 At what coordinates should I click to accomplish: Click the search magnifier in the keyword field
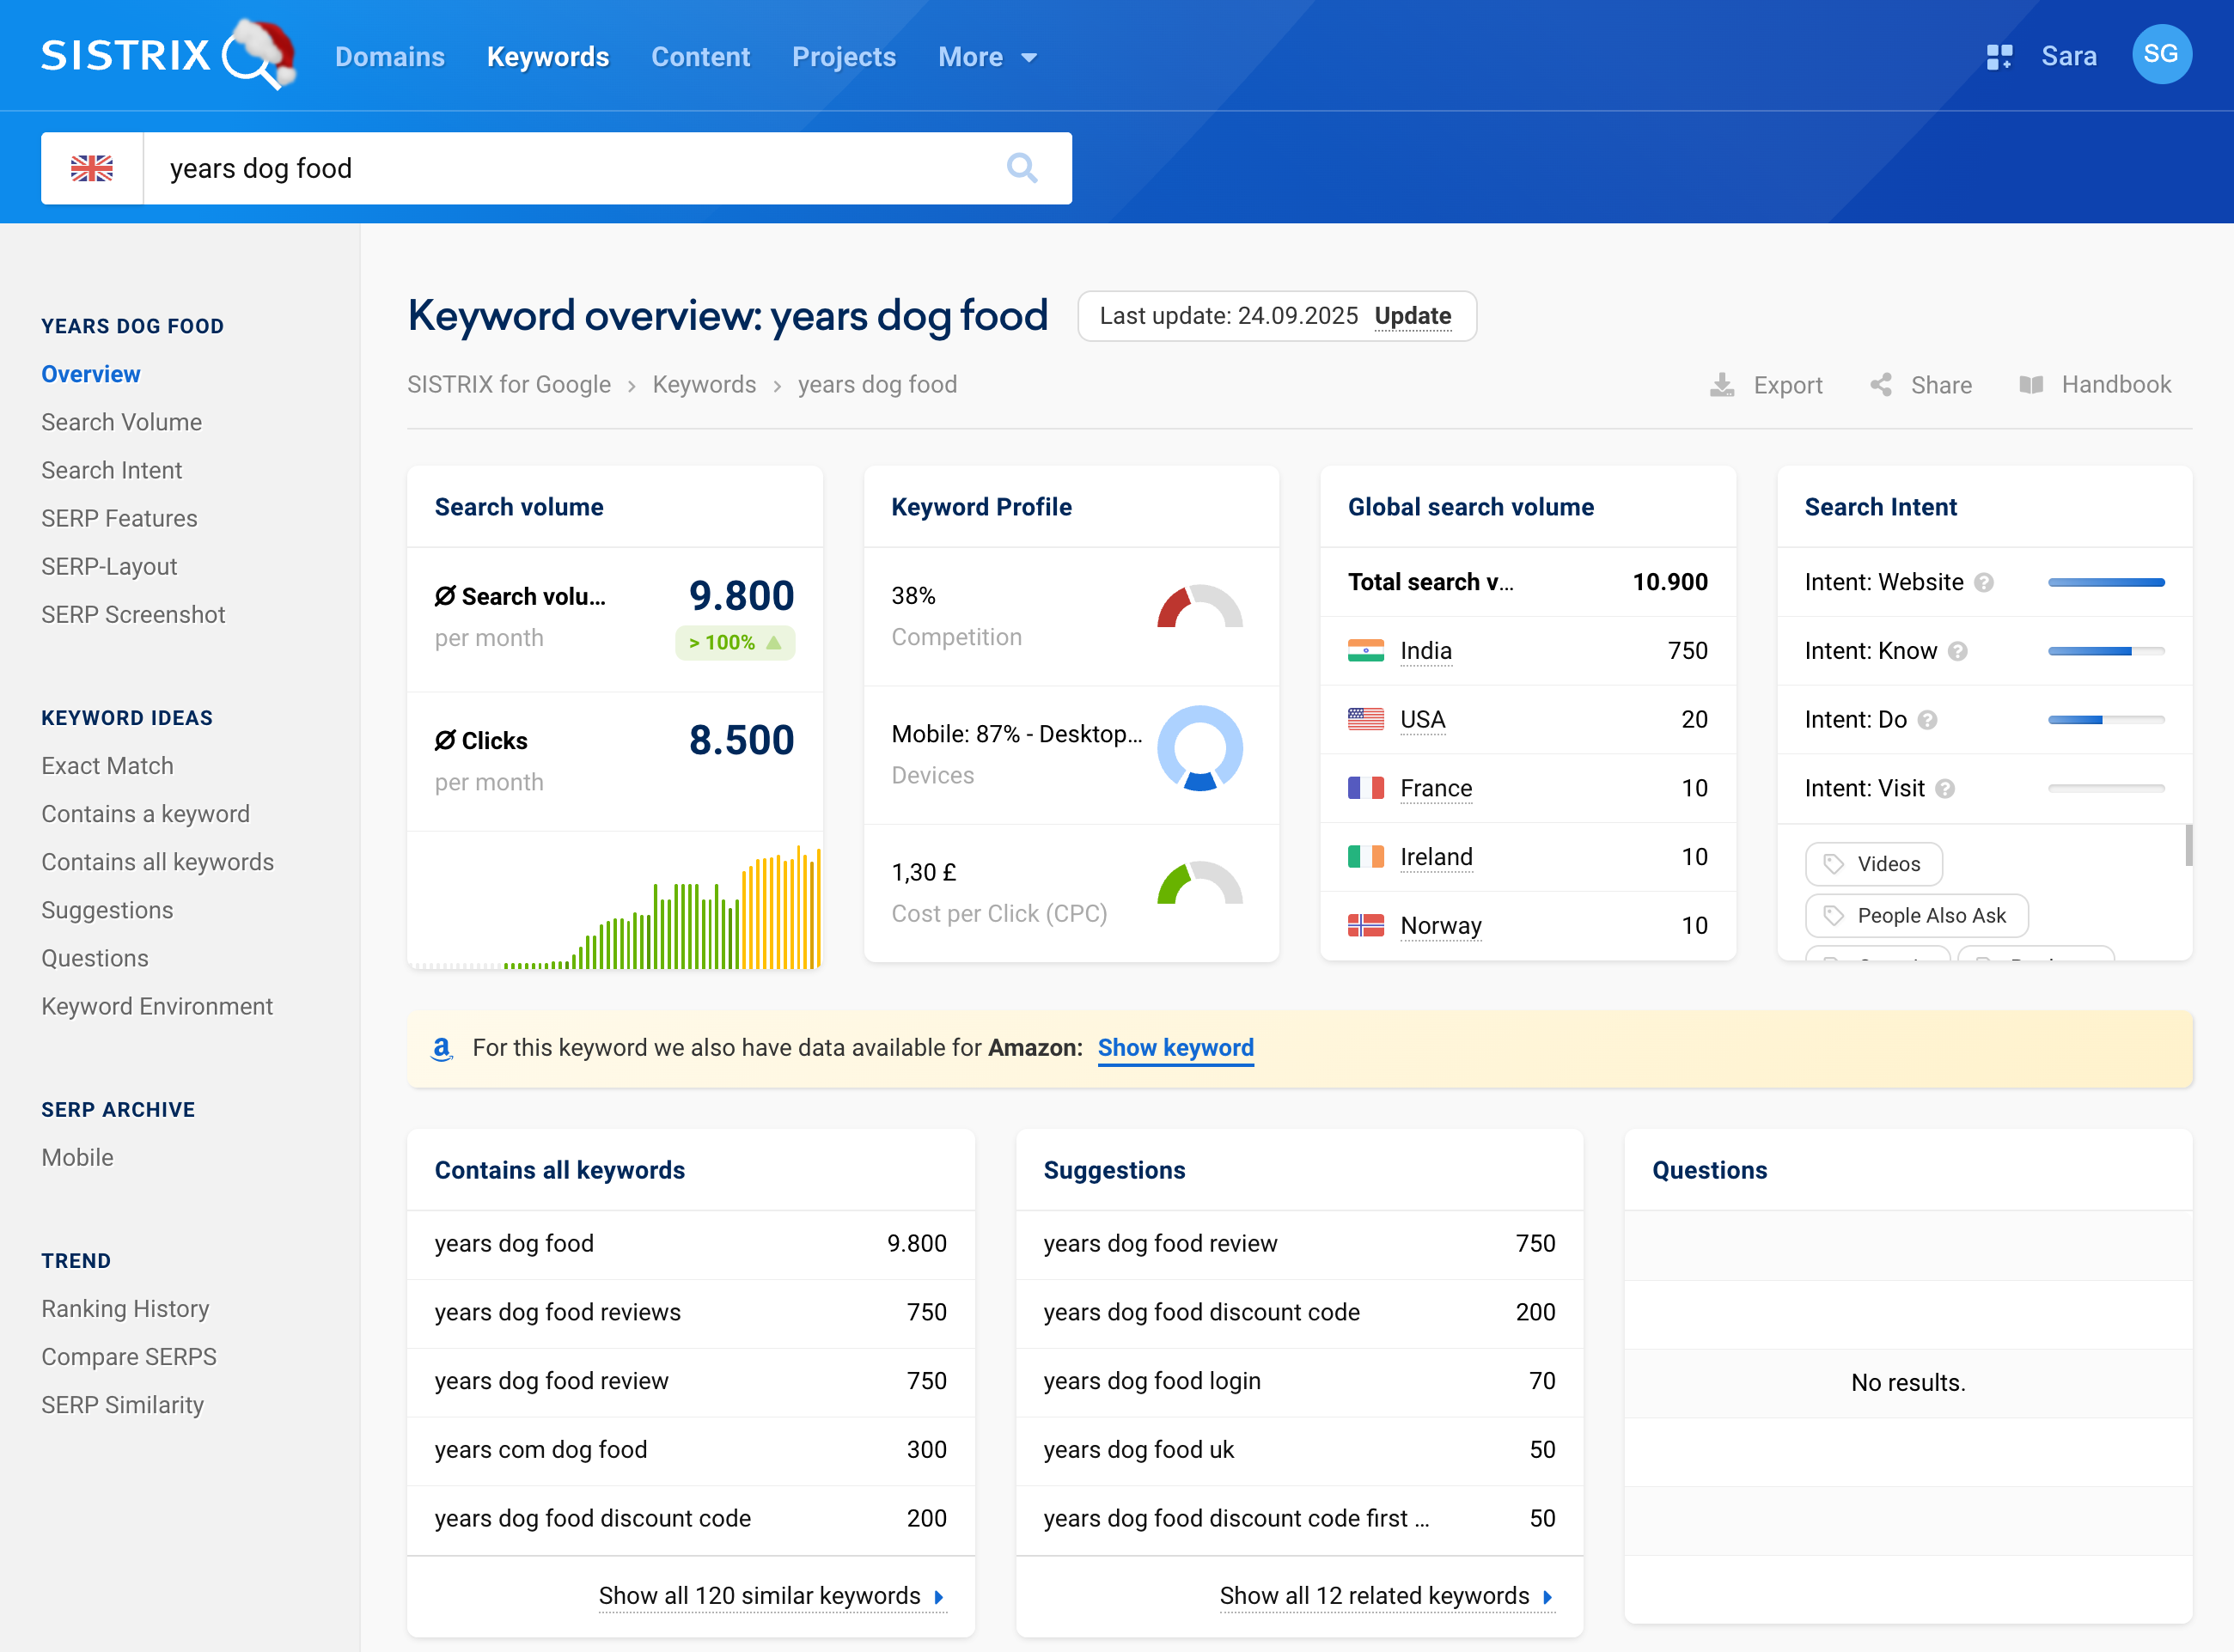click(x=1022, y=168)
